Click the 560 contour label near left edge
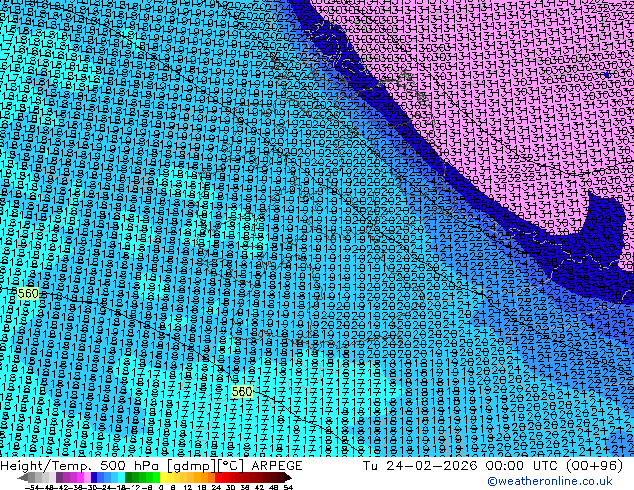Screen dimensions: 634x490 (x=28, y=294)
